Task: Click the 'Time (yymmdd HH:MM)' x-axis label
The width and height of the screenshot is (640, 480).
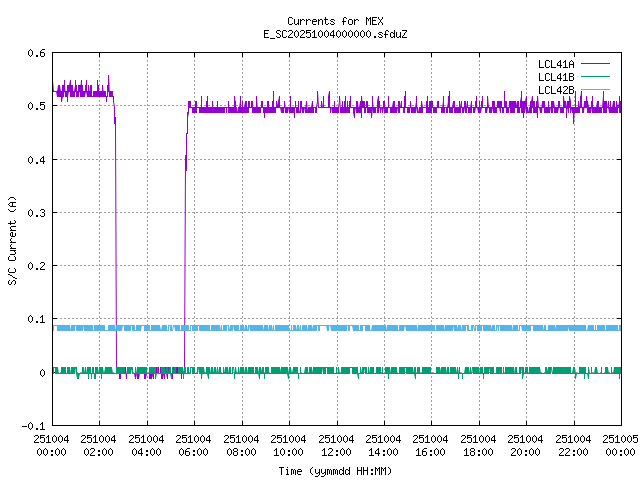Action: (335, 469)
